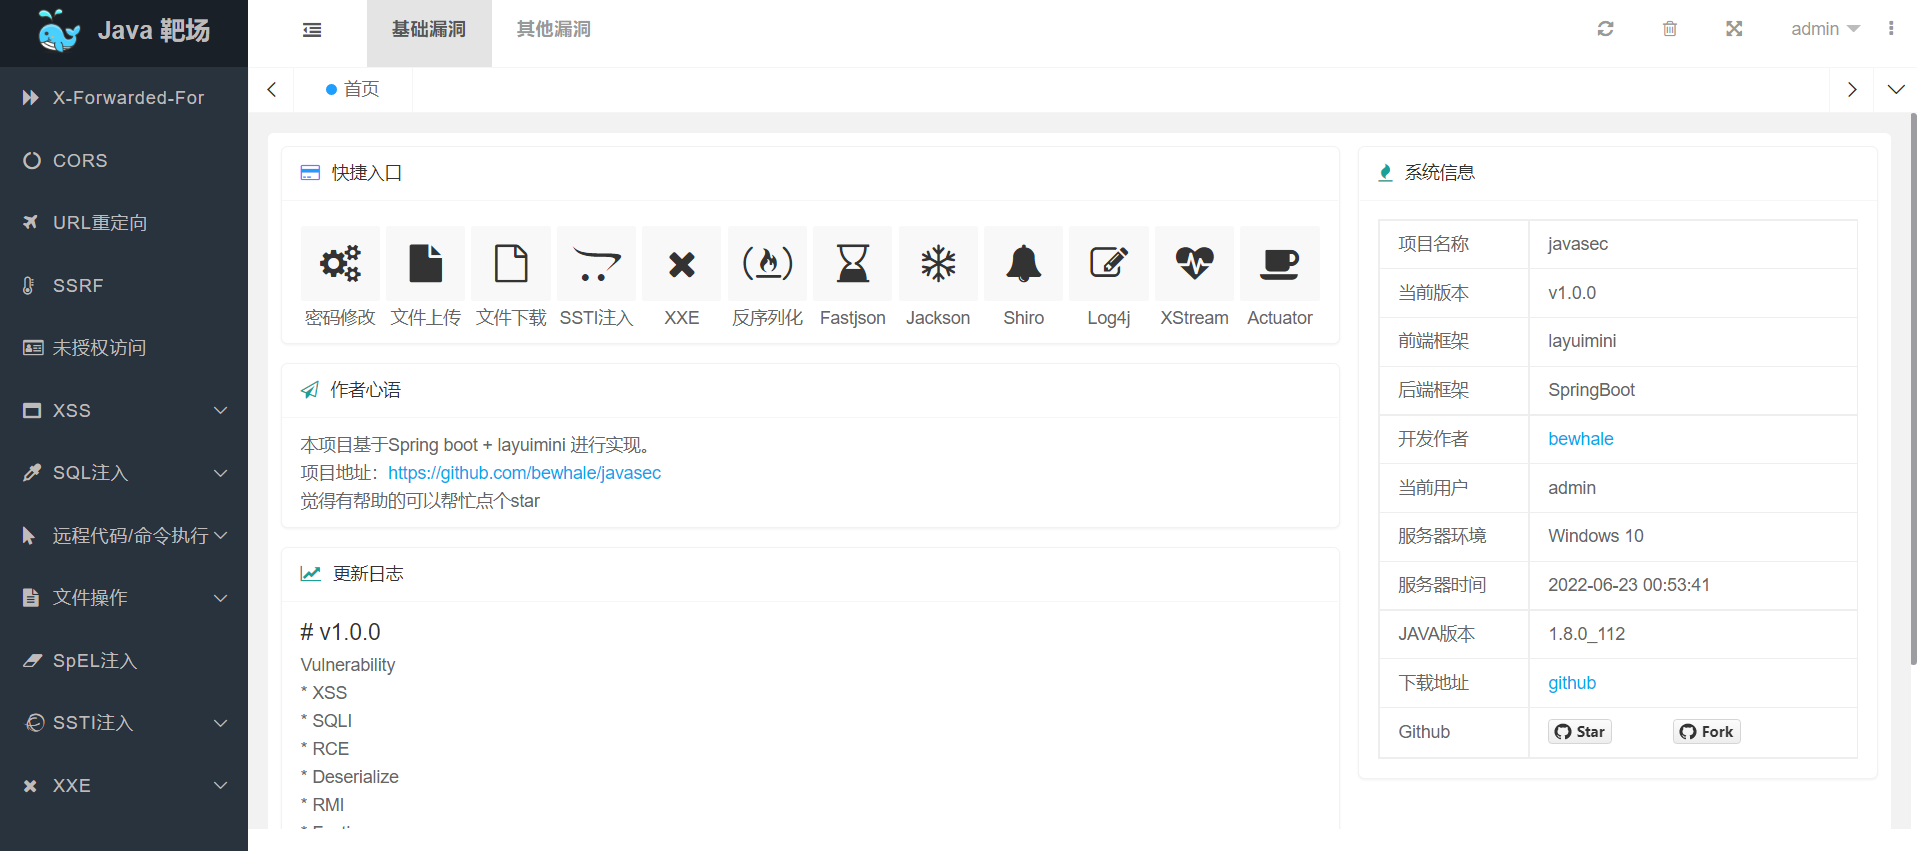Open SpEL注入 in sidebar

click(x=124, y=660)
